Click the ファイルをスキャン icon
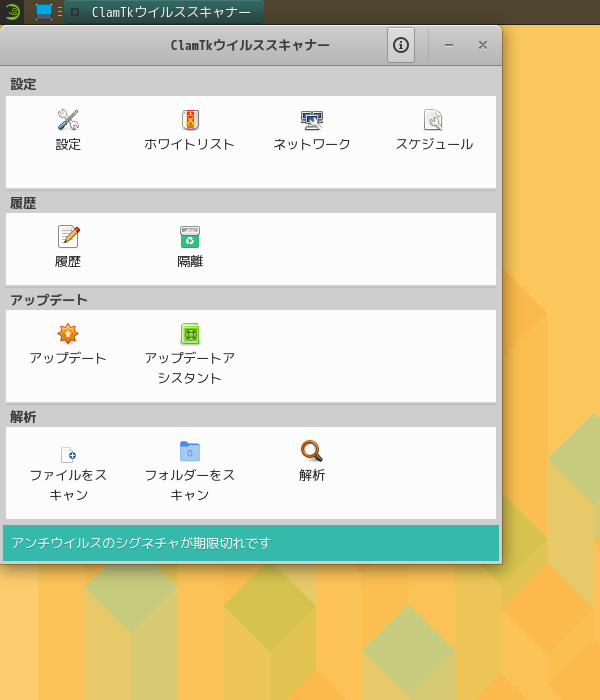The image size is (600, 700). pyautogui.click(x=68, y=454)
